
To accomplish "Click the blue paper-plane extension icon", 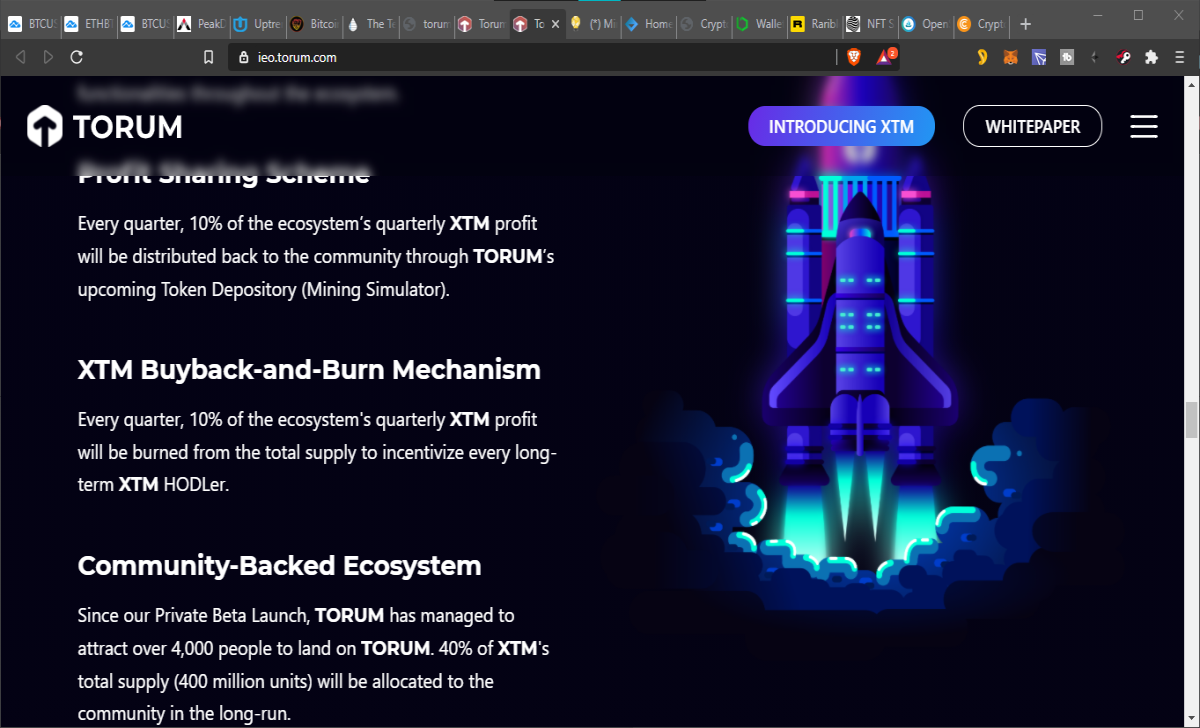I will tap(1039, 58).
